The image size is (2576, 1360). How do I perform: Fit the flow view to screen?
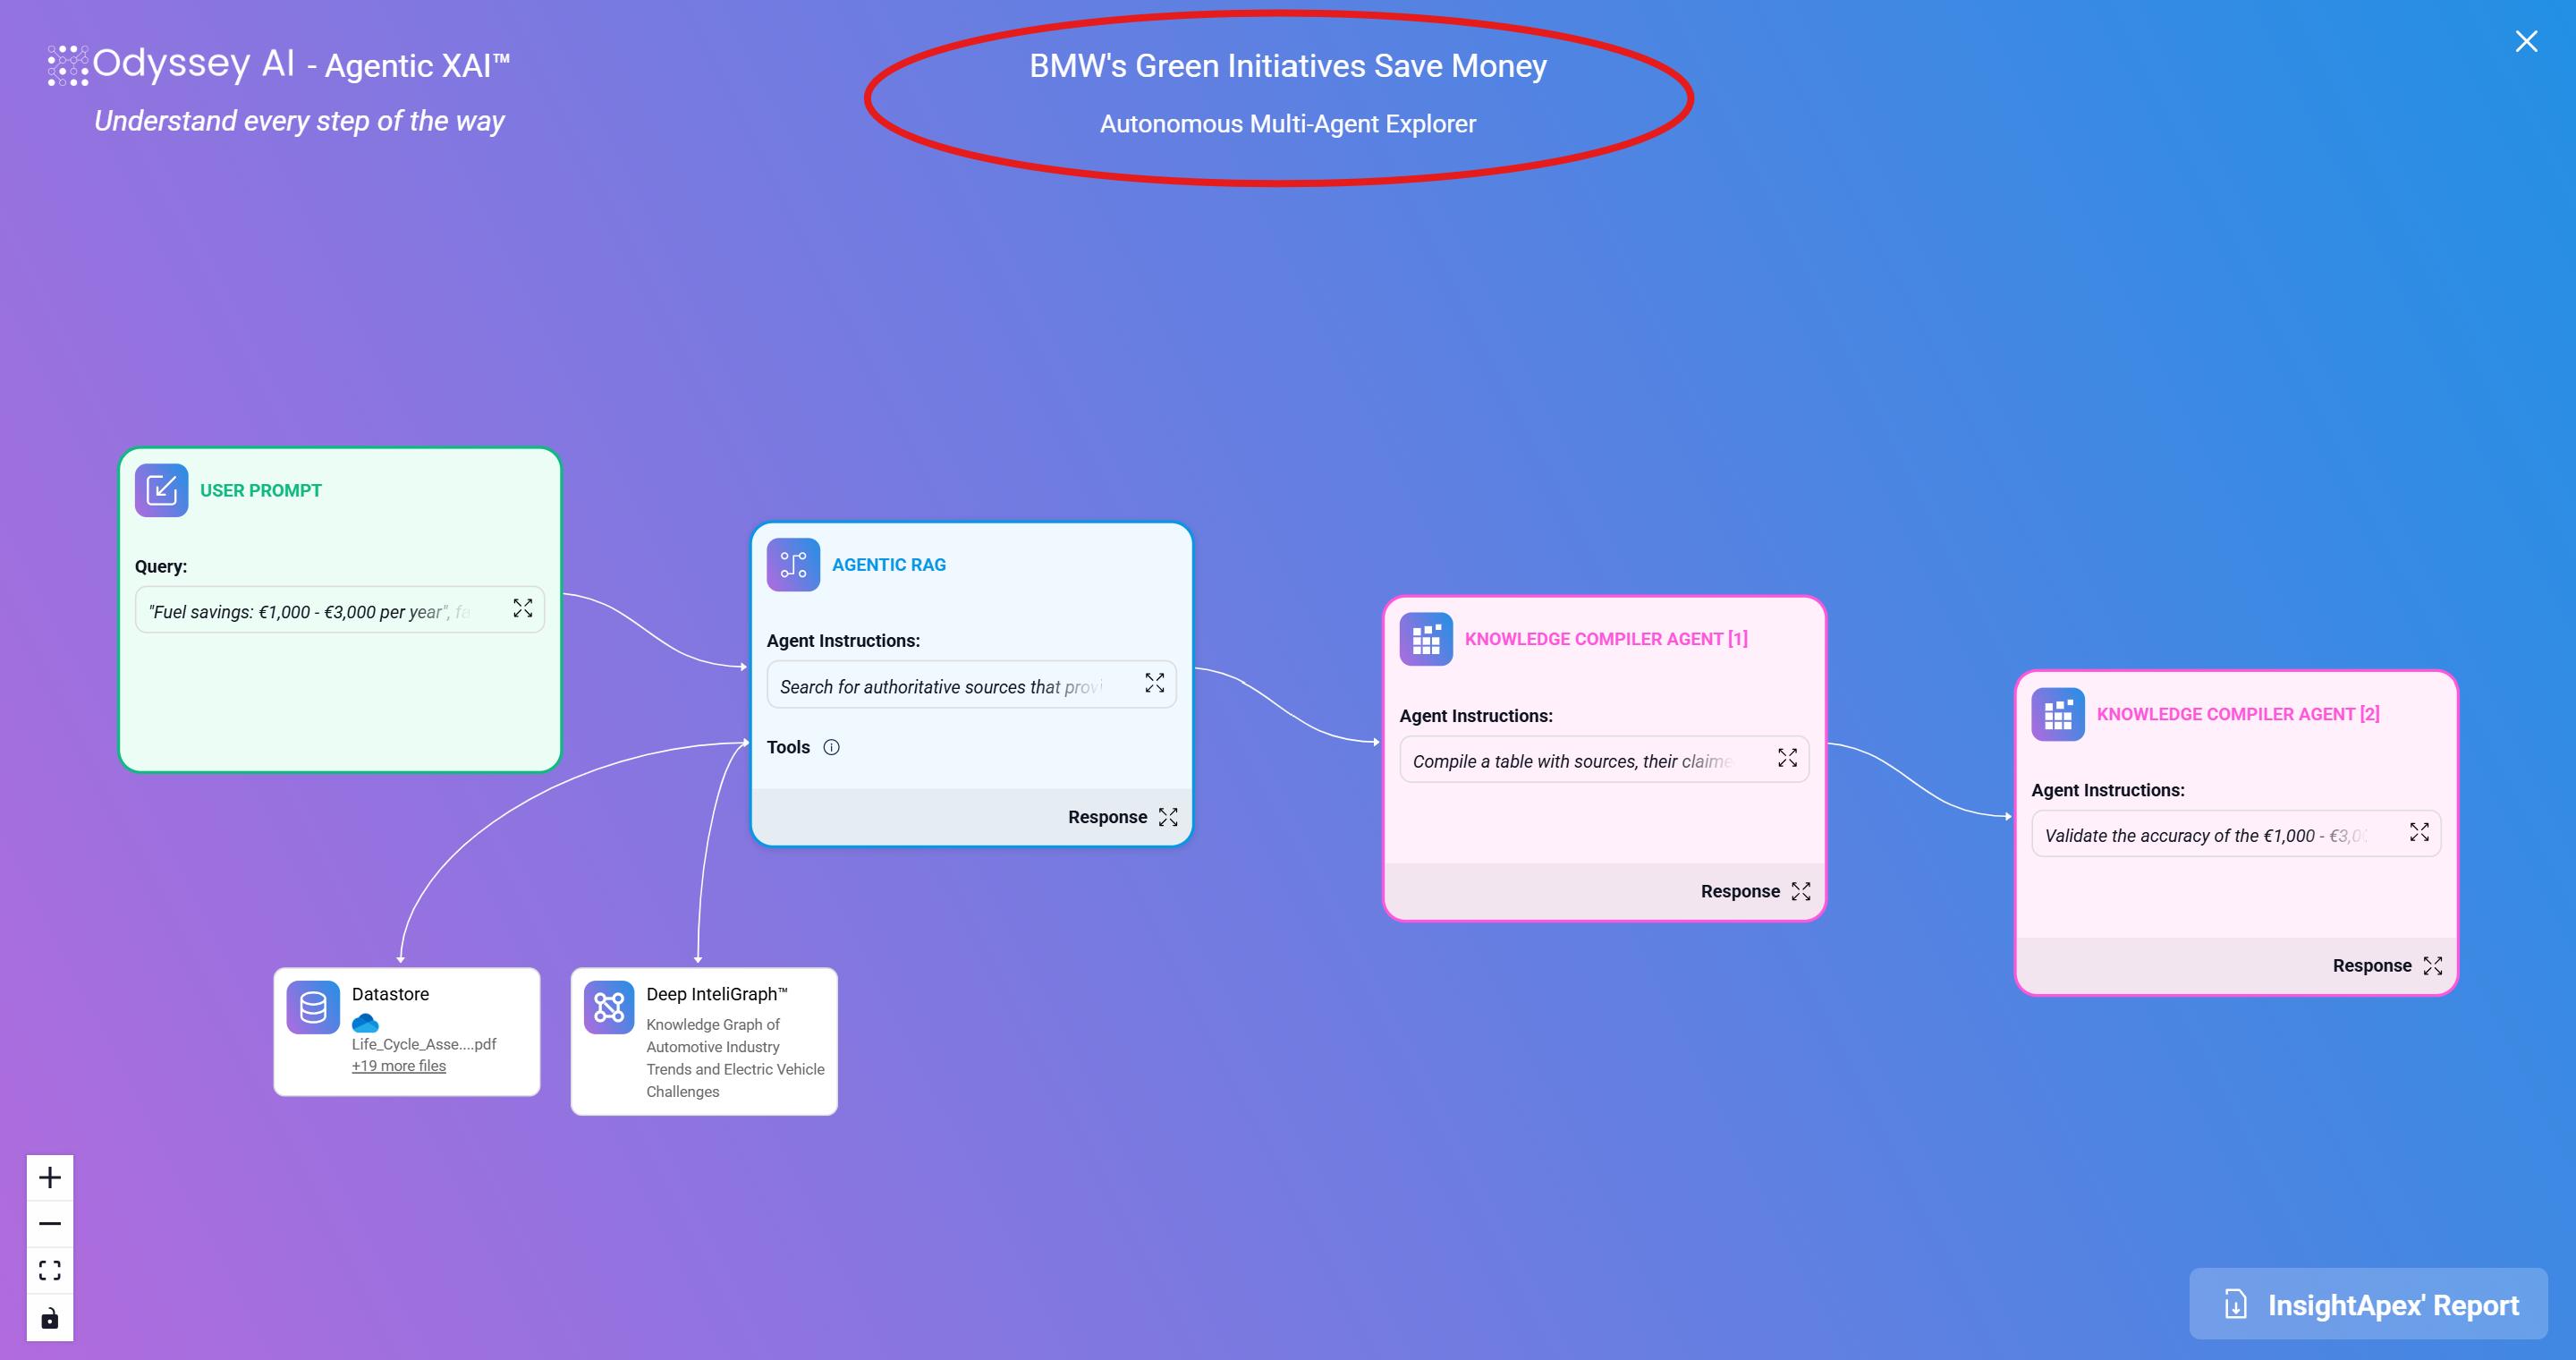coord(50,1270)
